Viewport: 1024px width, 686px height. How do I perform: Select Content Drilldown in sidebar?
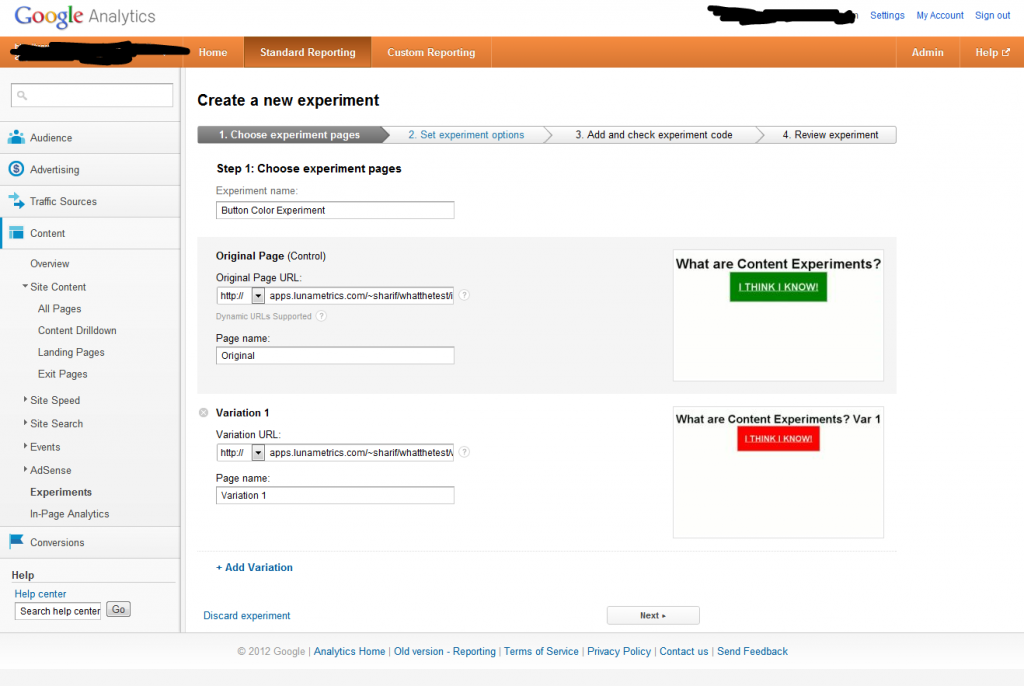[77, 330]
